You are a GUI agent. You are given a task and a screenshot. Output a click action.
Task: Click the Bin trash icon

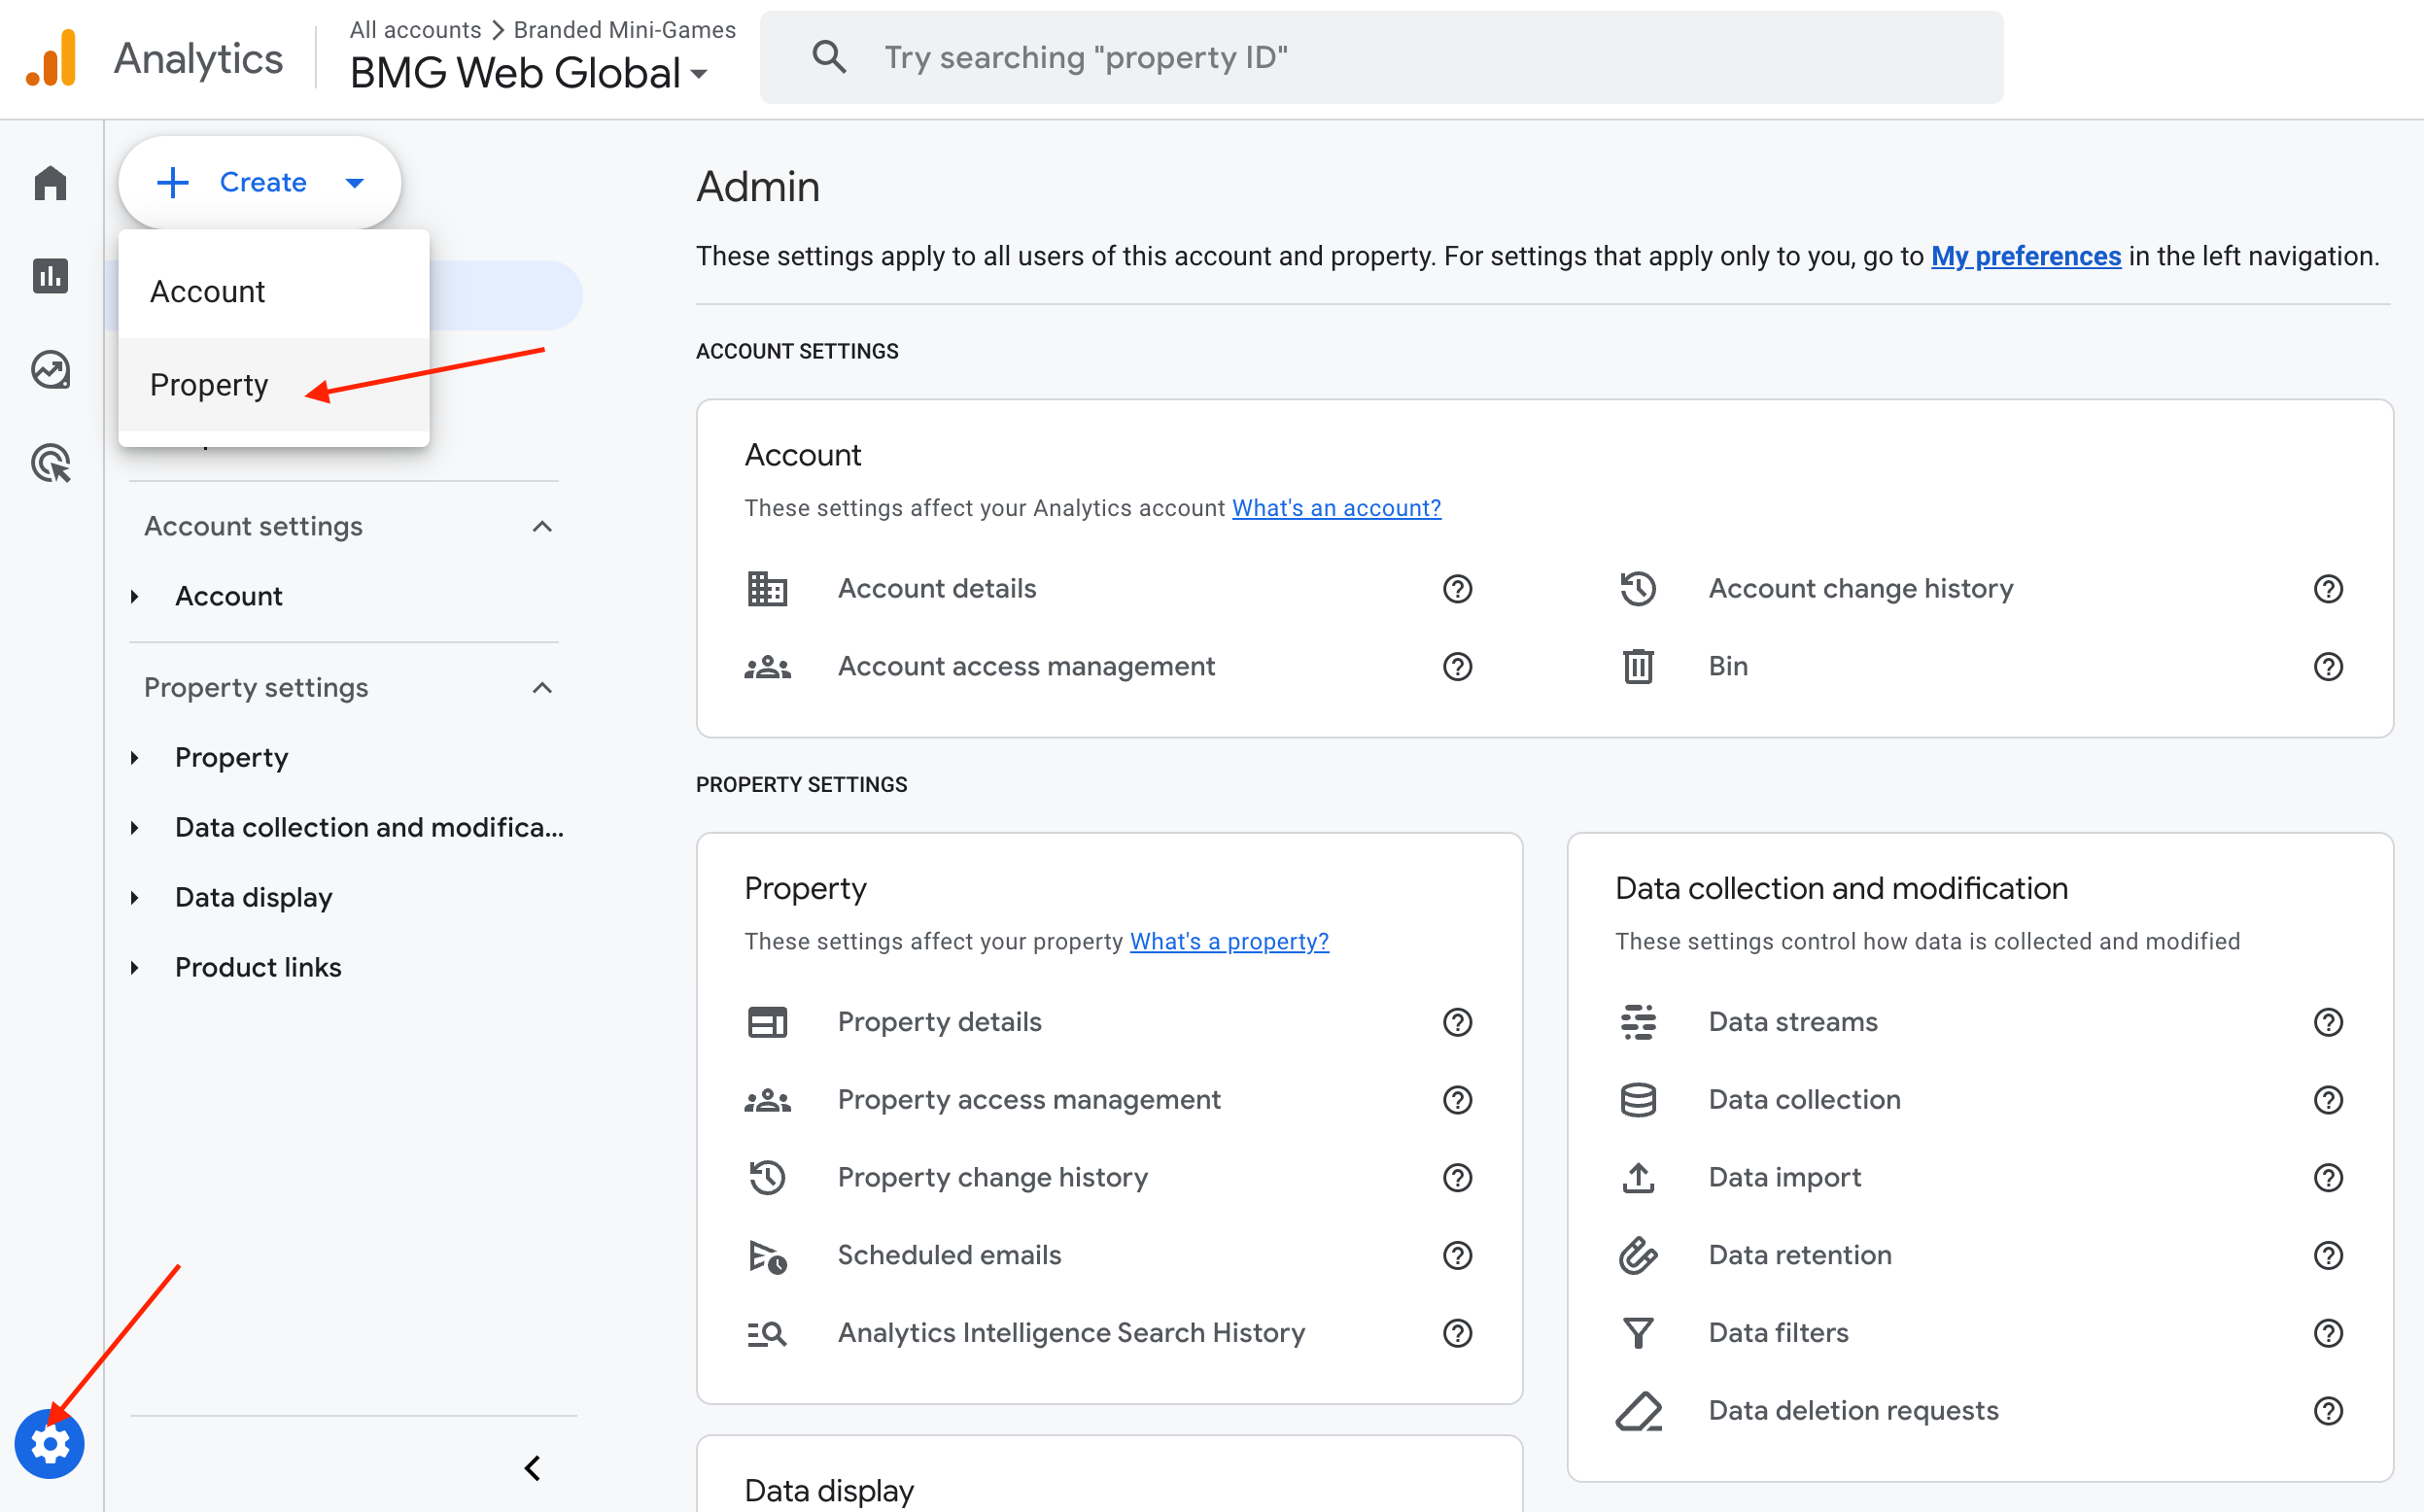(x=1637, y=666)
